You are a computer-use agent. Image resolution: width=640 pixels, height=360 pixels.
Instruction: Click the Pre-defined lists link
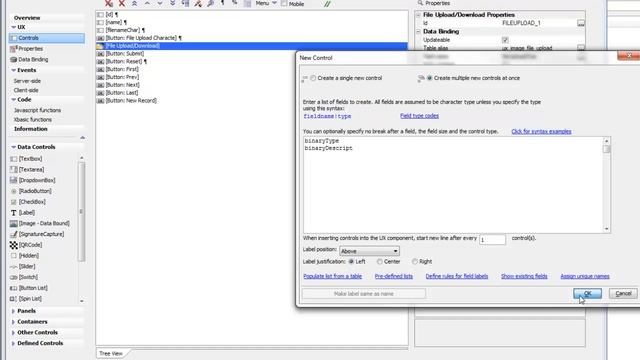coord(393,276)
